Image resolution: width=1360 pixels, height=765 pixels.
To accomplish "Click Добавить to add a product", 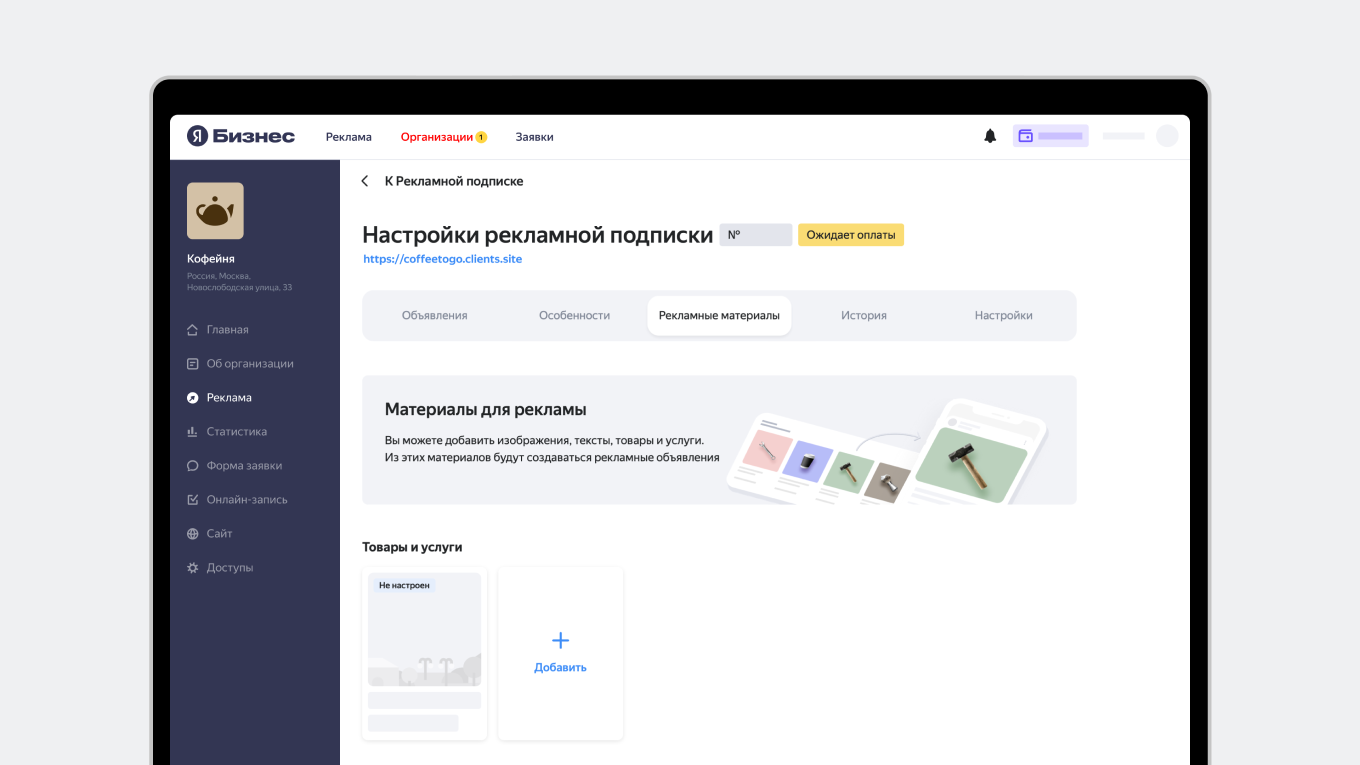I will click(x=560, y=651).
